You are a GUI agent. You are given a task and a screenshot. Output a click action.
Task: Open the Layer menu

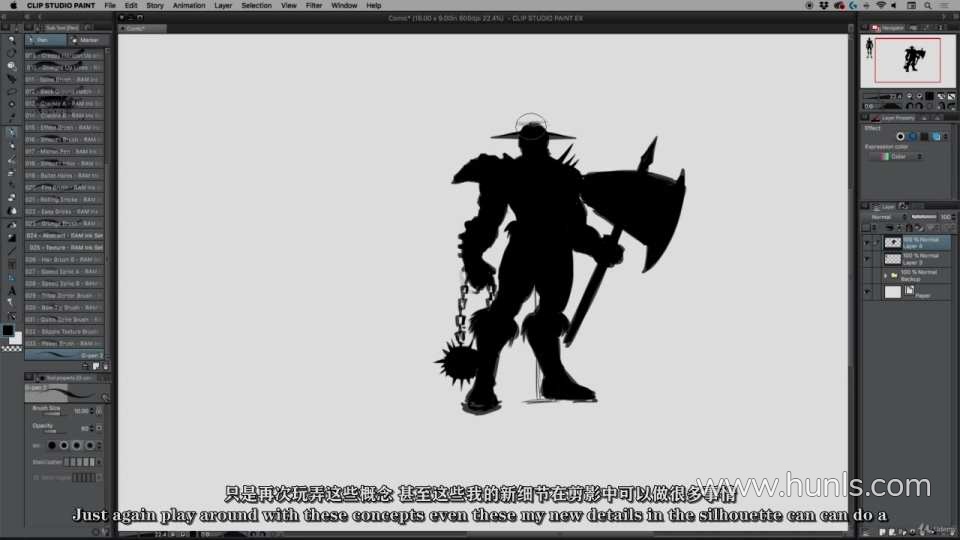point(223,5)
